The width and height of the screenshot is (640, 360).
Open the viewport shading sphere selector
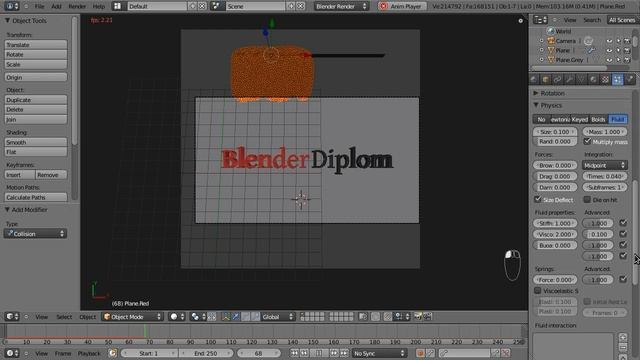(177, 317)
